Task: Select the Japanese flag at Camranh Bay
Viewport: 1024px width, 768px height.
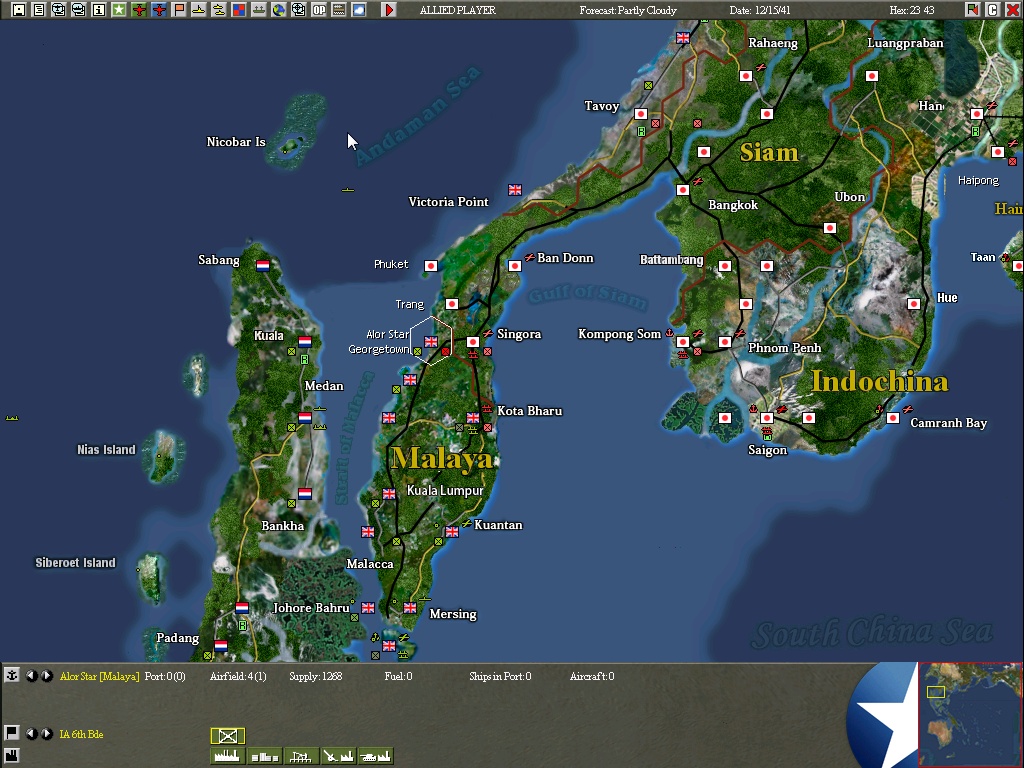Action: 893,418
